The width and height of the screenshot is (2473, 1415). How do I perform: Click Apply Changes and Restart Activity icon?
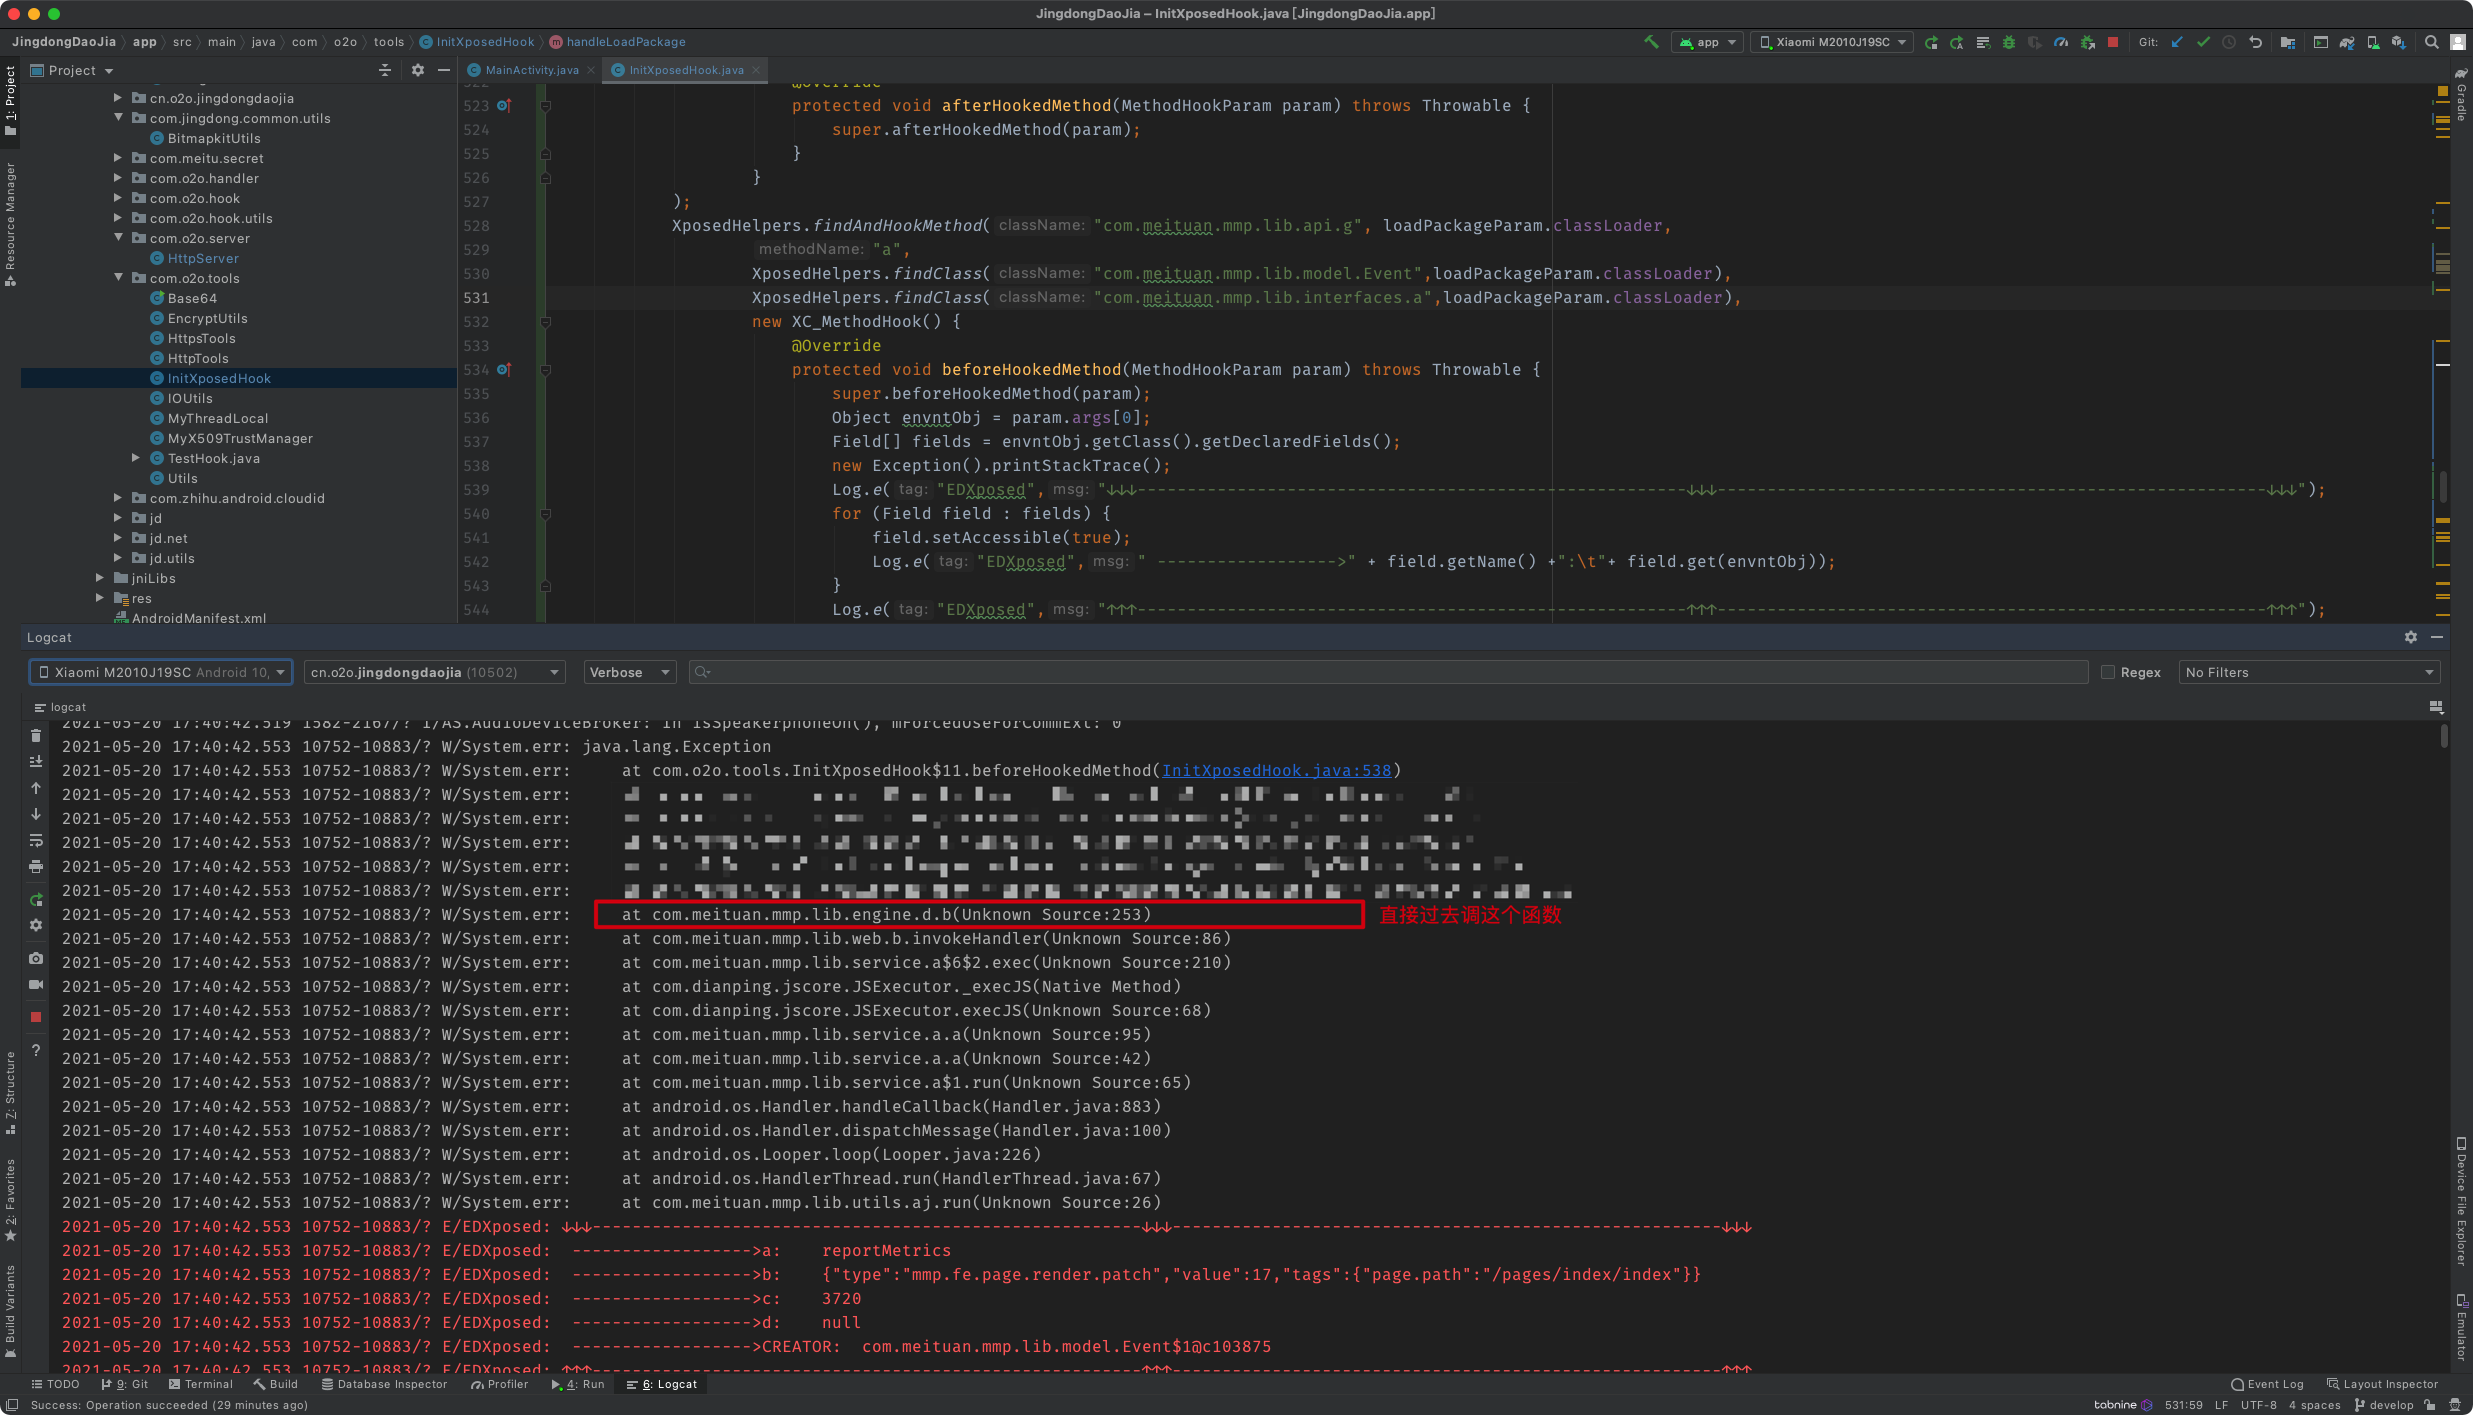tap(1957, 42)
